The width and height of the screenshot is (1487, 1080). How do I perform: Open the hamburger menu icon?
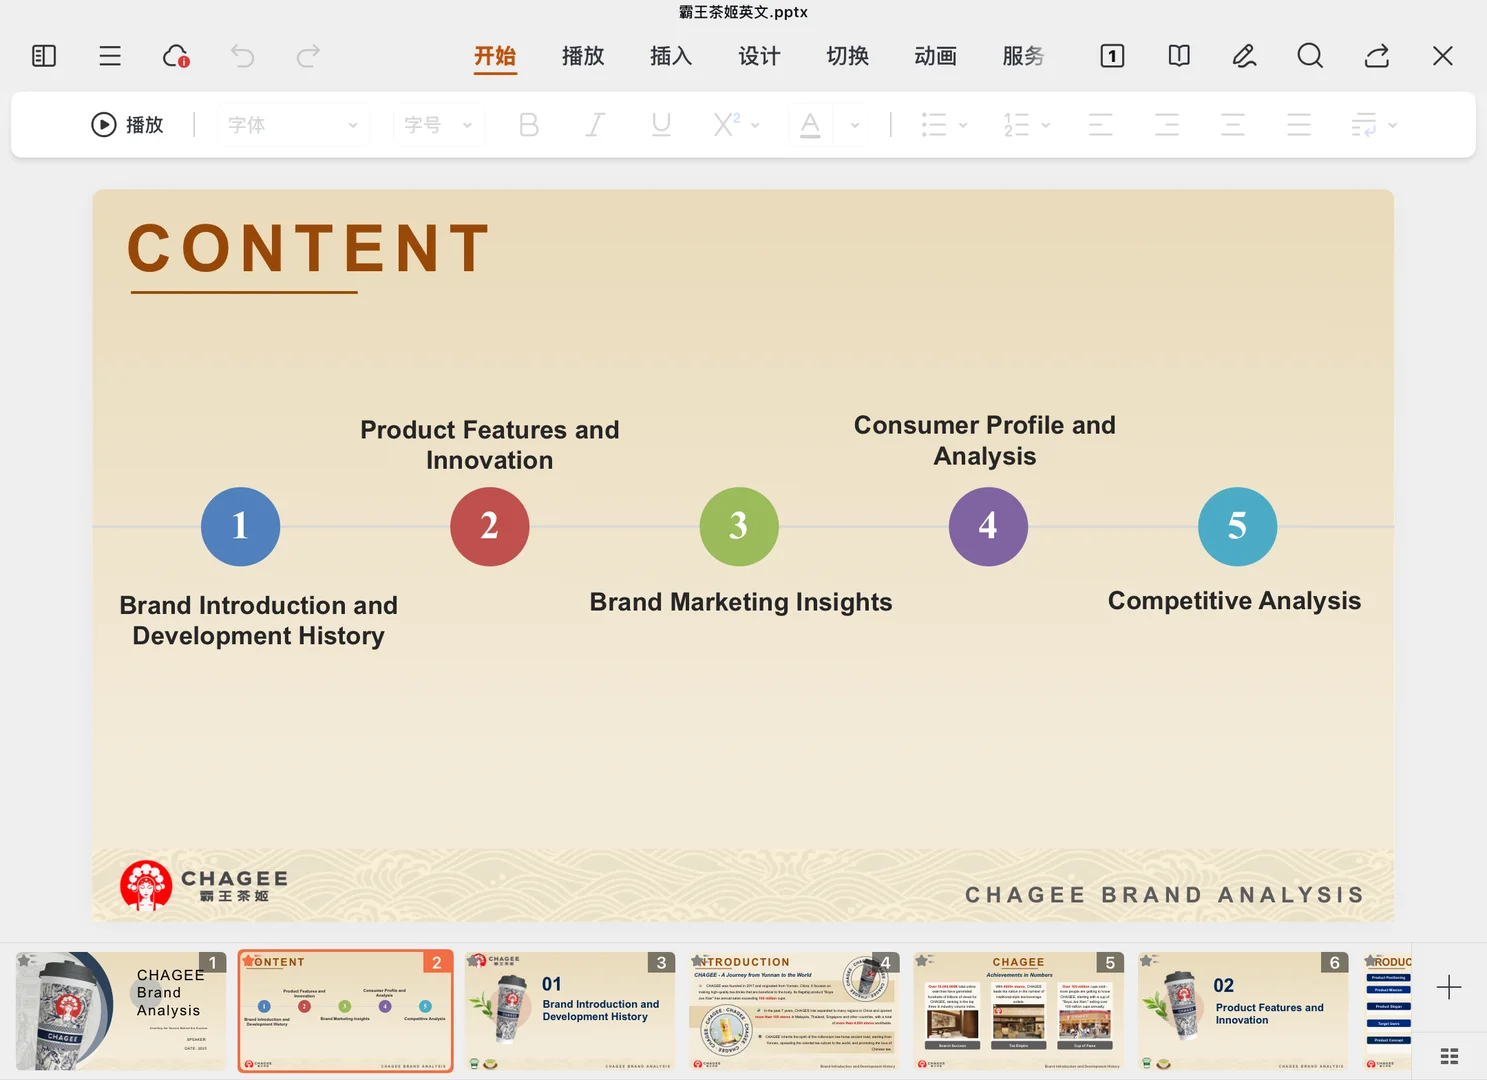point(110,56)
